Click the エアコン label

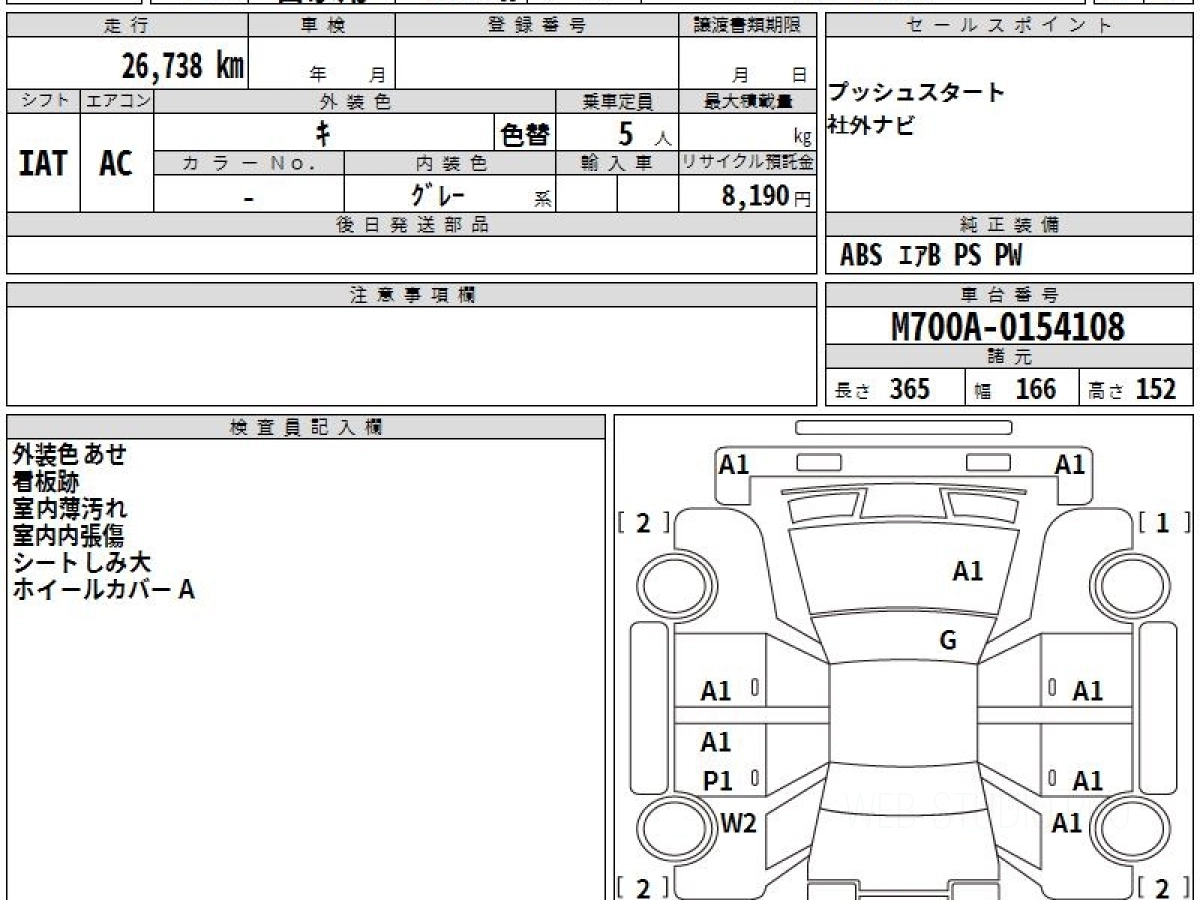click(x=117, y=101)
